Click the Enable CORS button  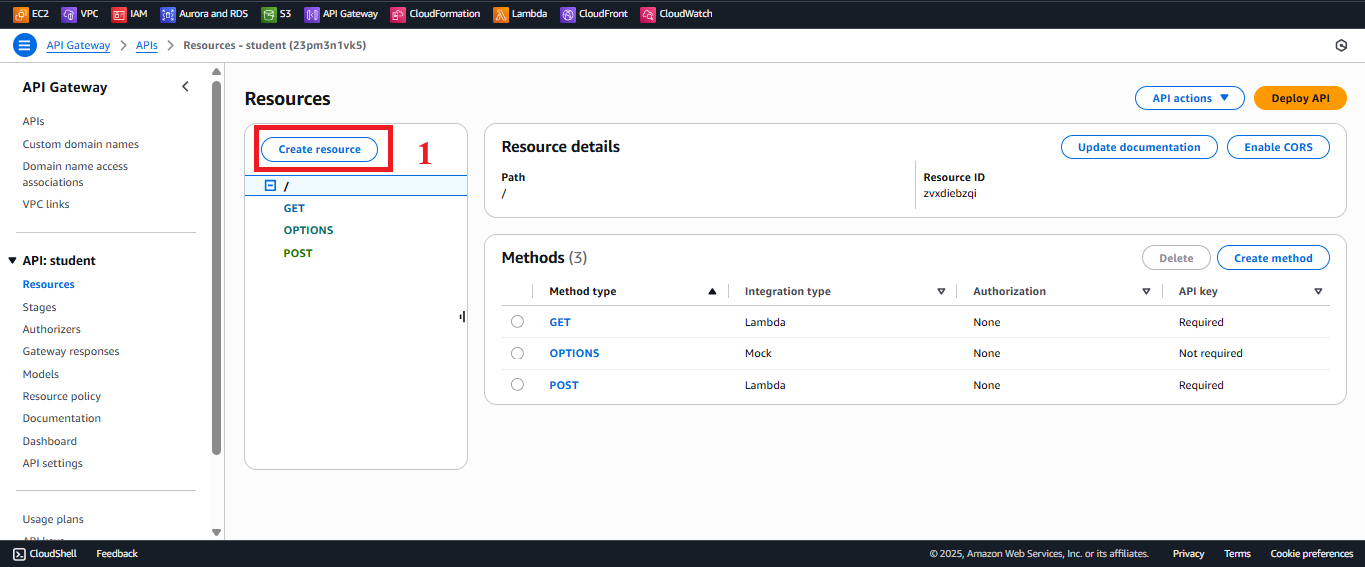(1278, 147)
